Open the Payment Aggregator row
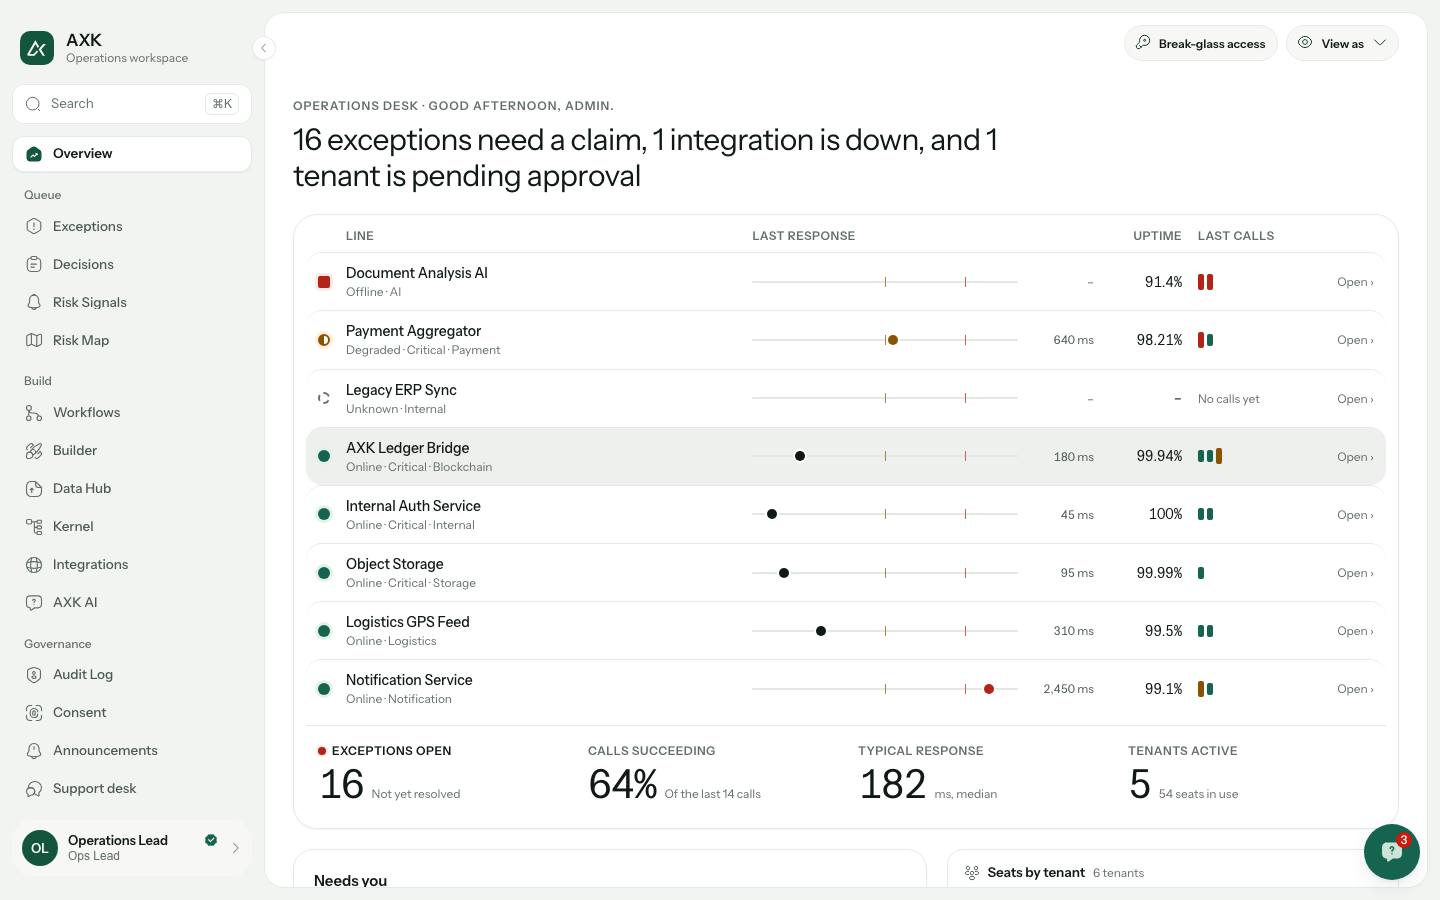 tap(845, 340)
